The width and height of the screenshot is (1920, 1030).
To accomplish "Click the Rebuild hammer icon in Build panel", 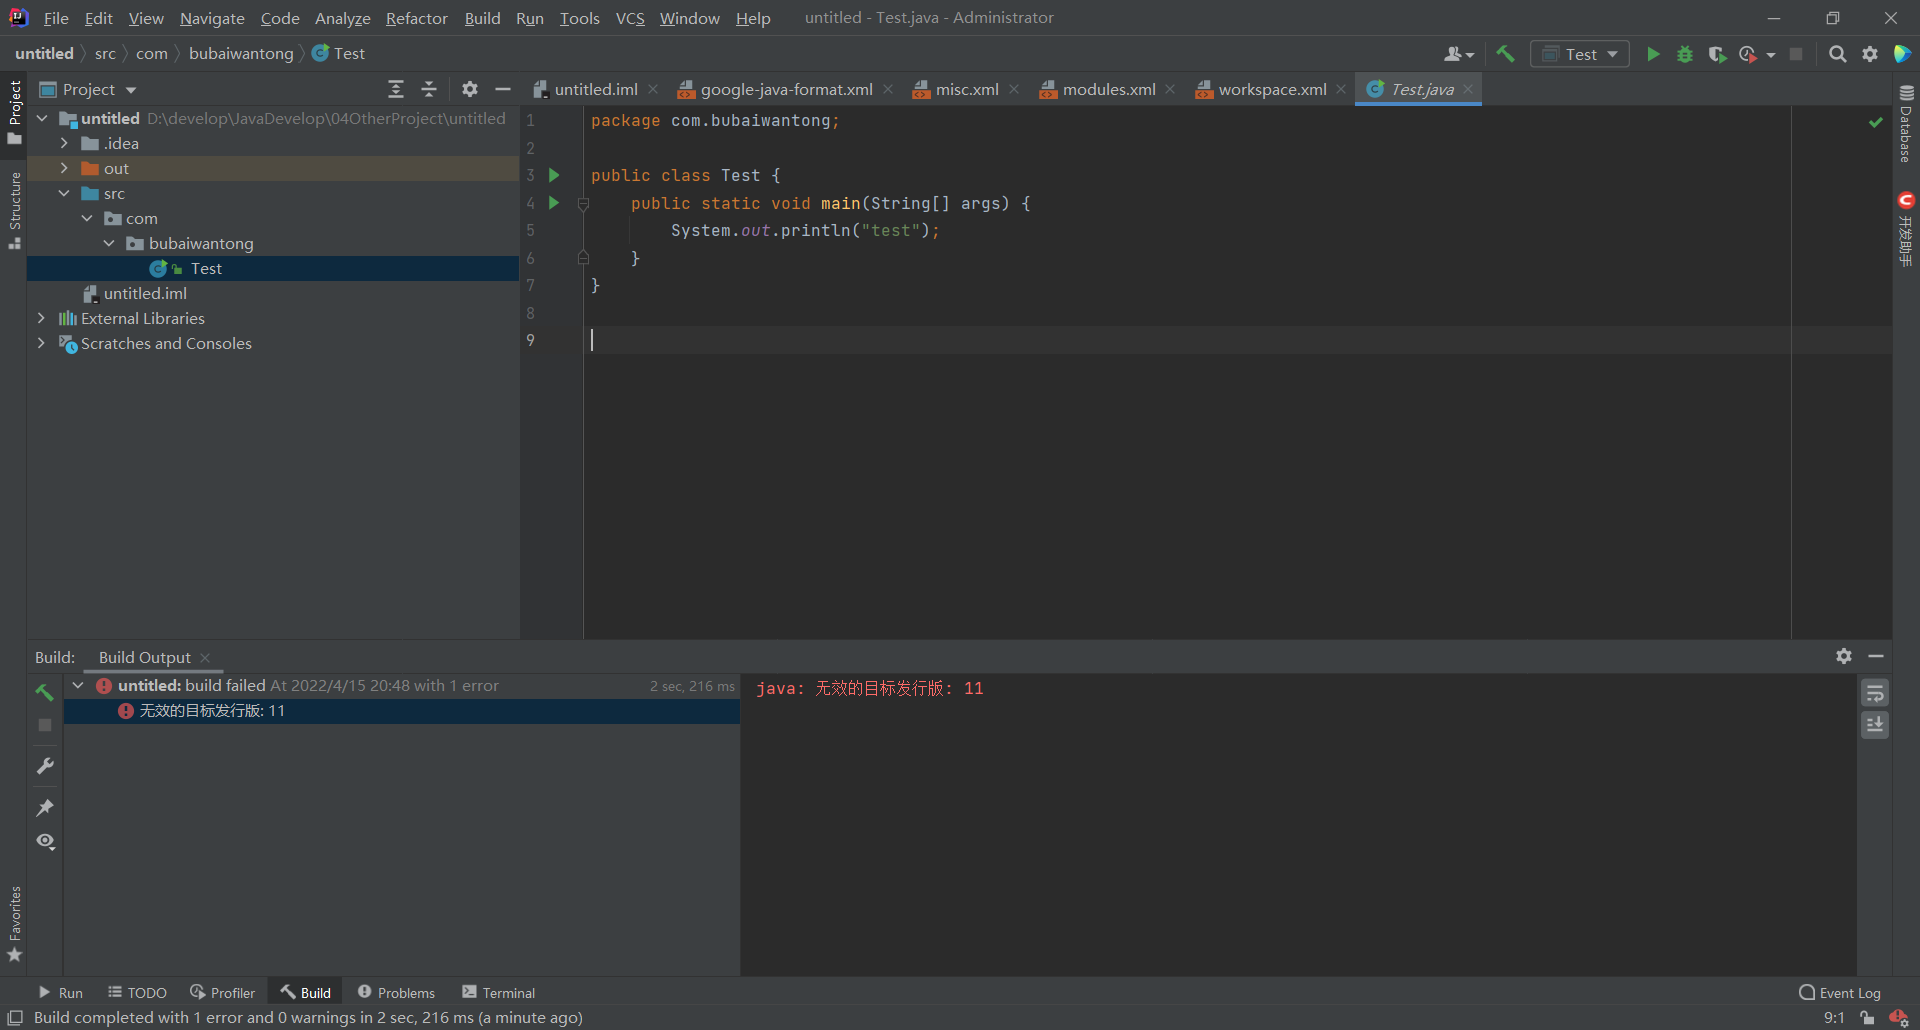I will pyautogui.click(x=44, y=692).
